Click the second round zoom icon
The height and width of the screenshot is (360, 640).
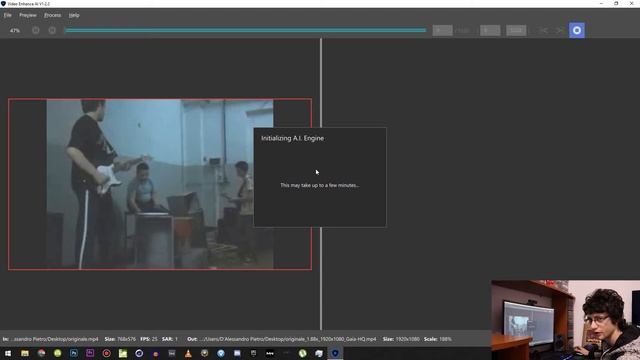52,30
